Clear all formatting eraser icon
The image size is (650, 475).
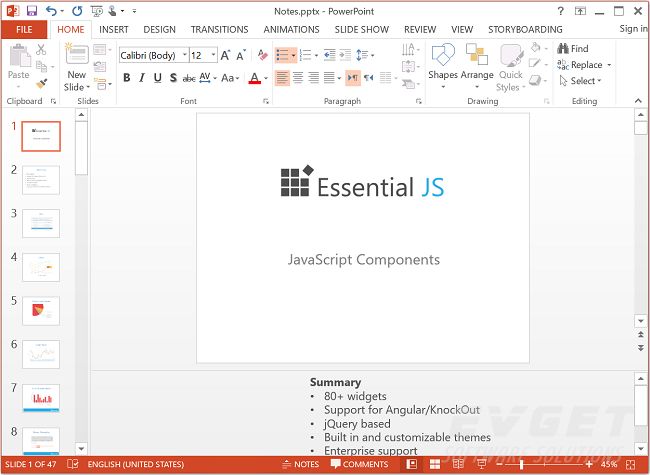pyautogui.click(x=262, y=55)
